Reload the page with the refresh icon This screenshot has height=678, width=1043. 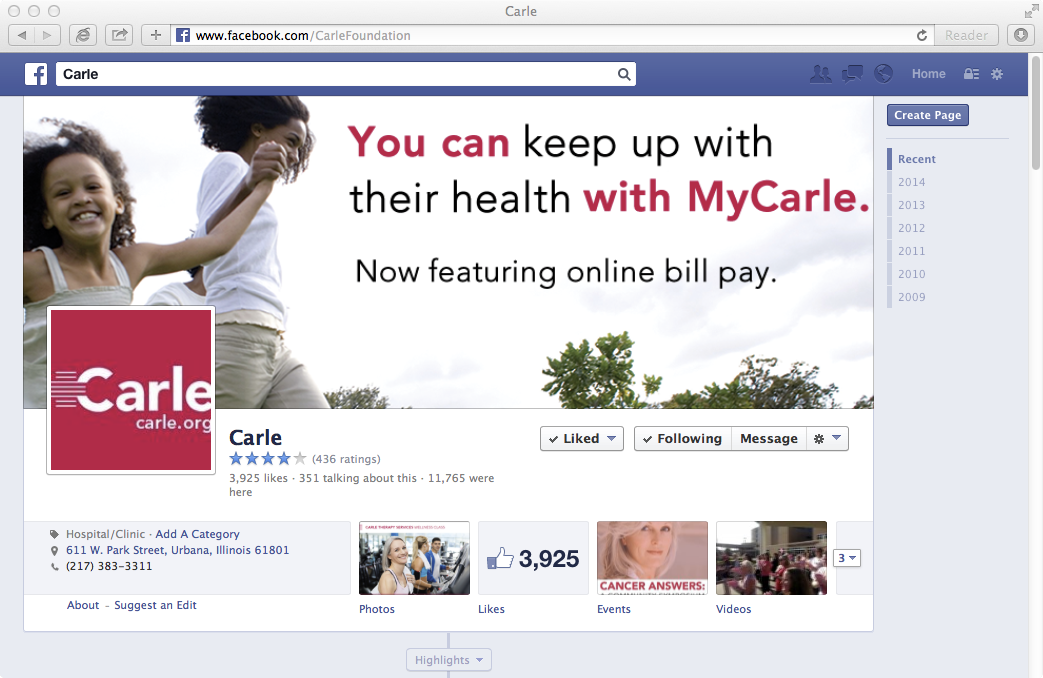tap(922, 35)
